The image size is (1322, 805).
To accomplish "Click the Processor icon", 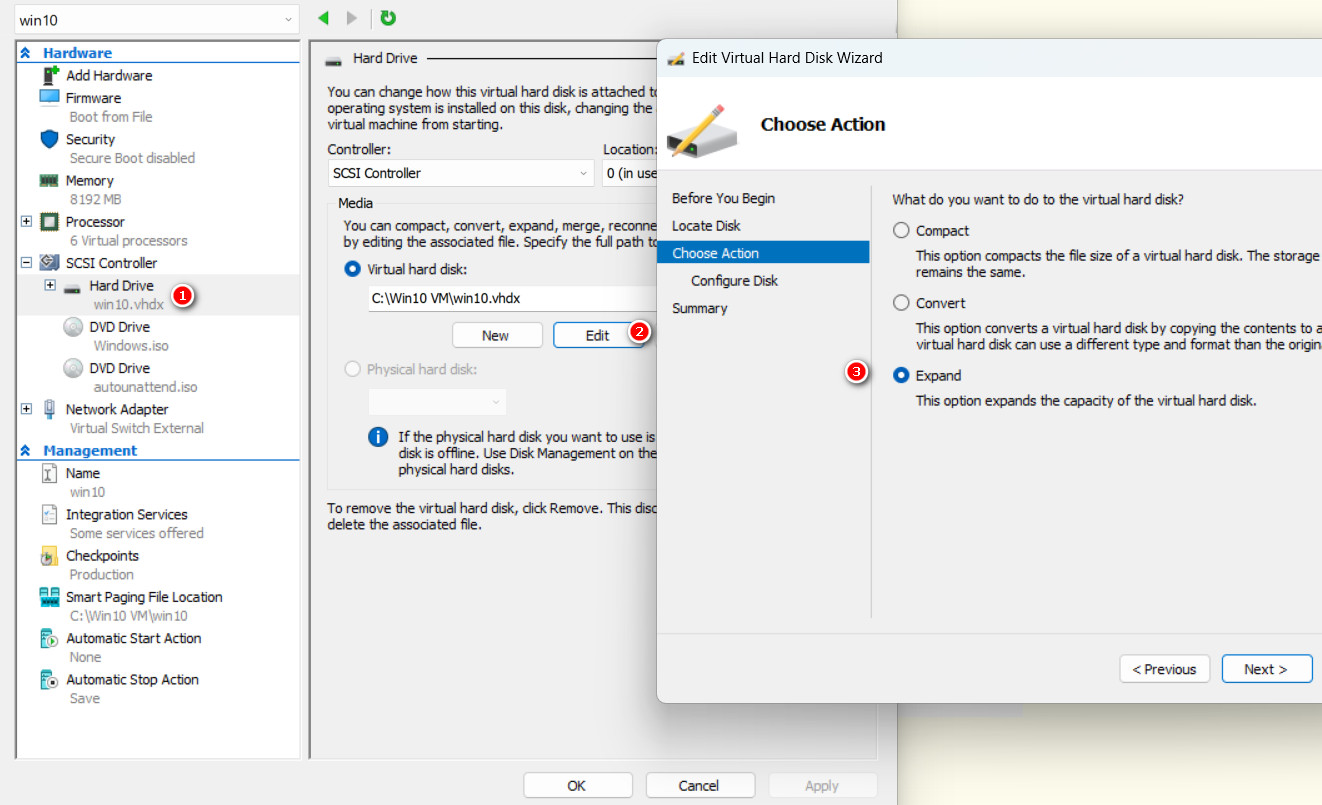I will click(x=50, y=222).
